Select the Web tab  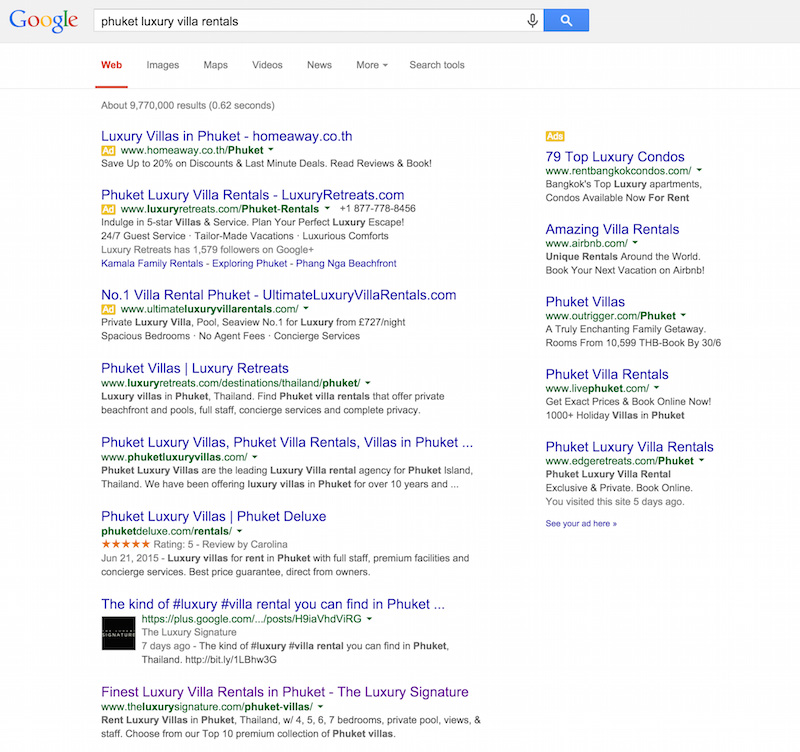pos(111,65)
